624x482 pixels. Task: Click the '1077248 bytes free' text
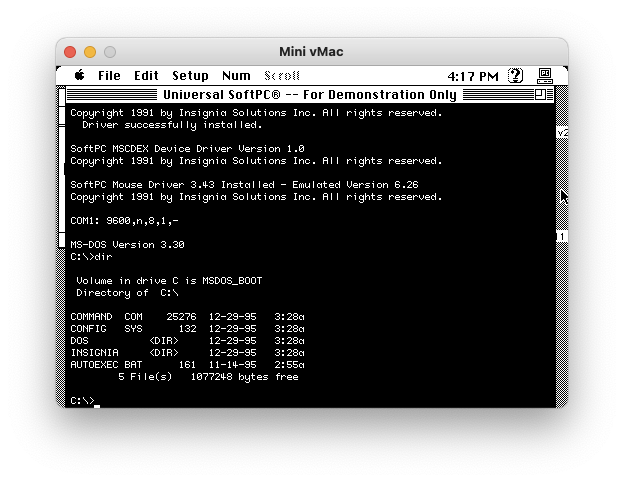245,377
